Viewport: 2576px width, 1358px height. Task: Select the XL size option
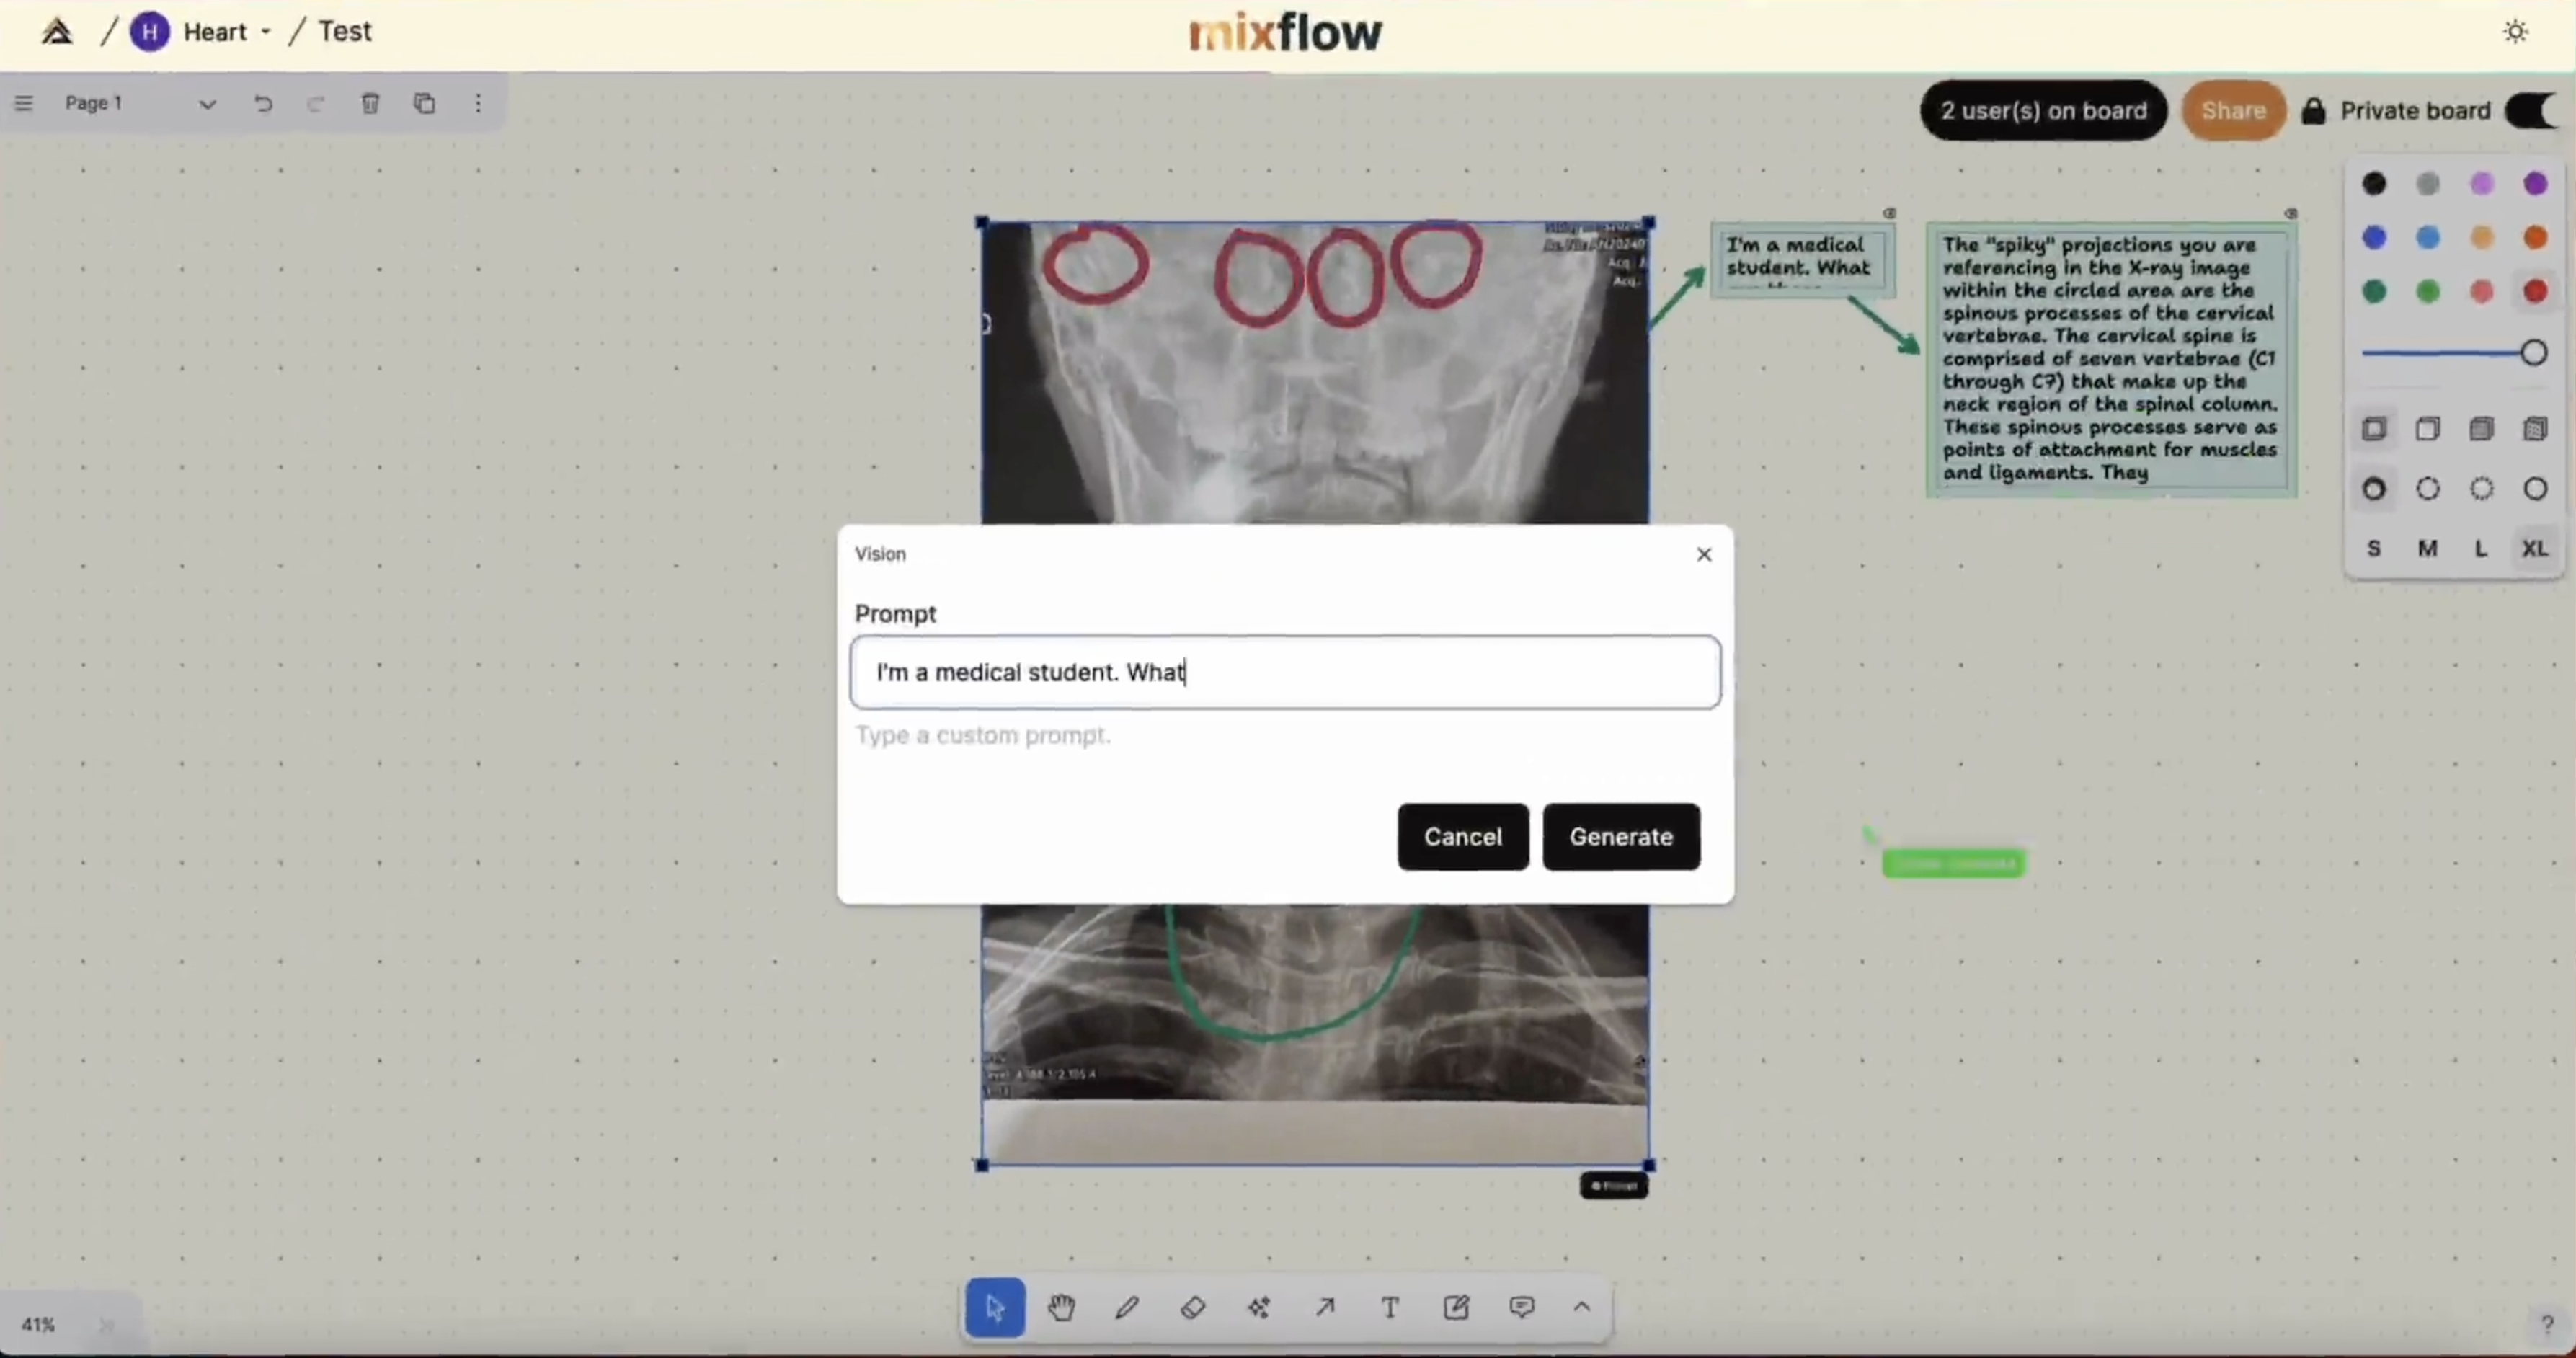[2534, 548]
